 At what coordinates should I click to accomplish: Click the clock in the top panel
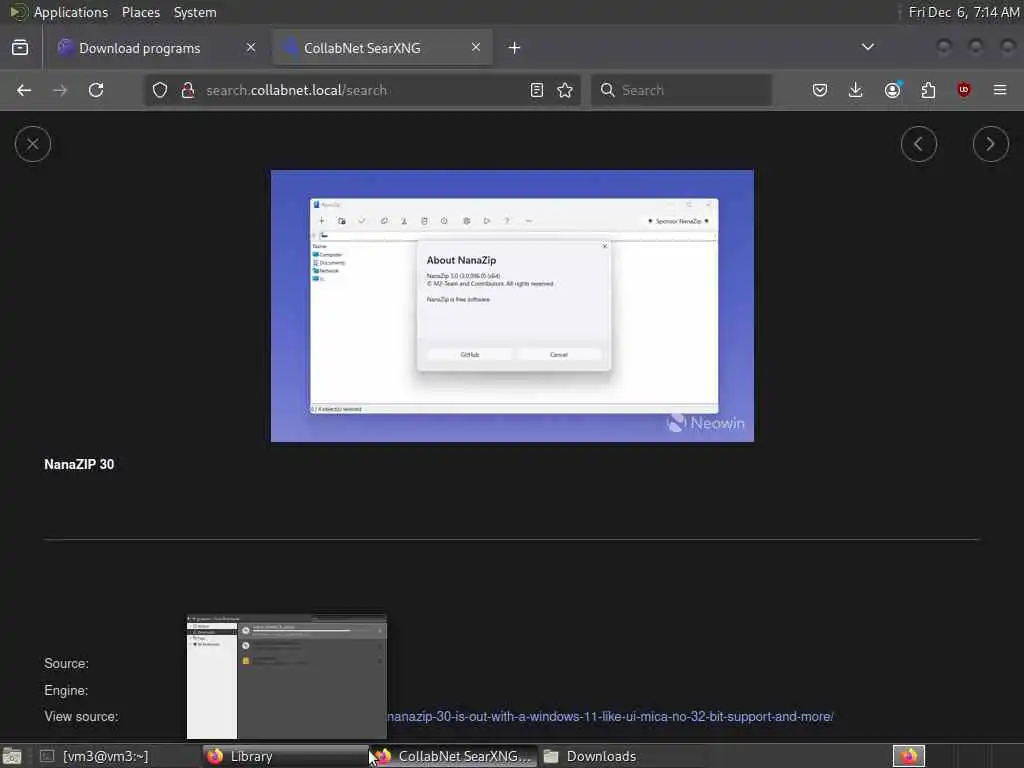[x=964, y=12]
